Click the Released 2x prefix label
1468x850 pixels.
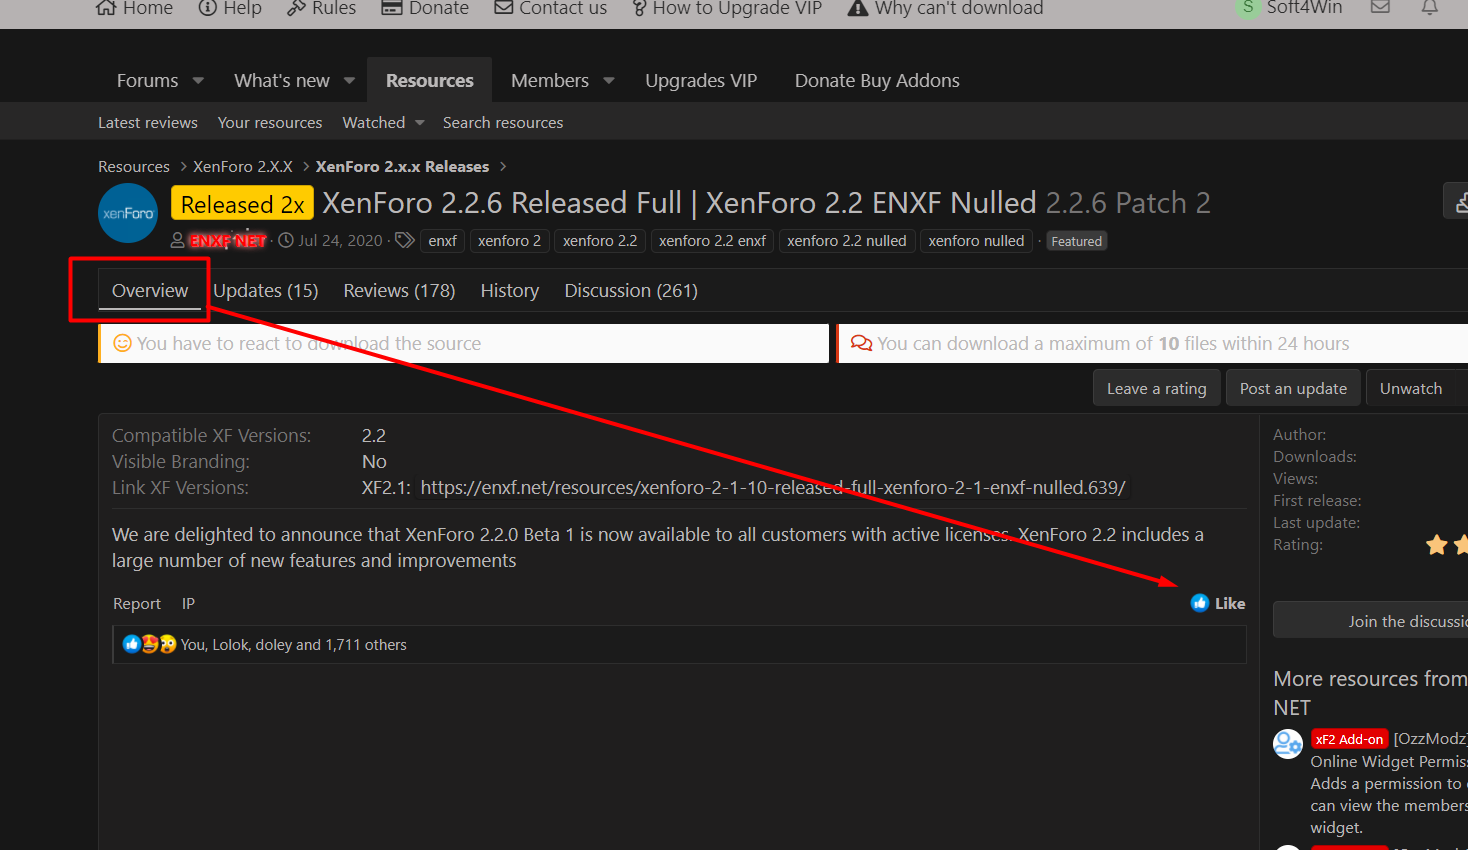click(242, 203)
